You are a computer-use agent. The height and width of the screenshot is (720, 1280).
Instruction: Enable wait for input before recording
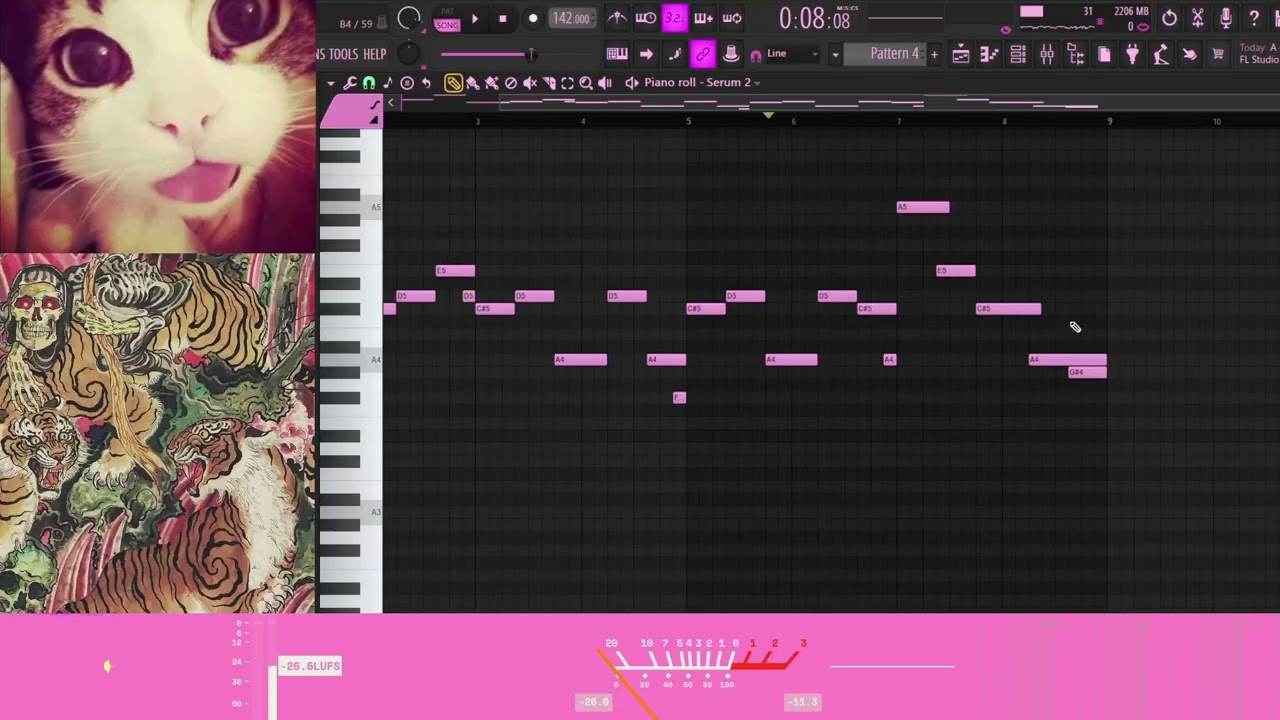pyautogui.click(x=646, y=18)
